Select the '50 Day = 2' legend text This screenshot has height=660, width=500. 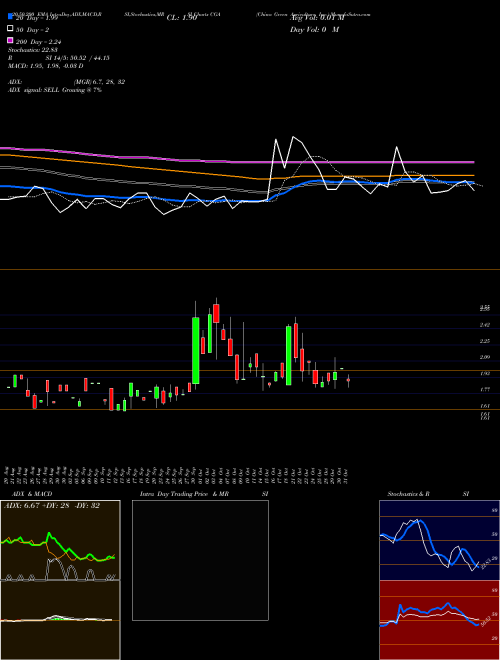tap(33, 30)
